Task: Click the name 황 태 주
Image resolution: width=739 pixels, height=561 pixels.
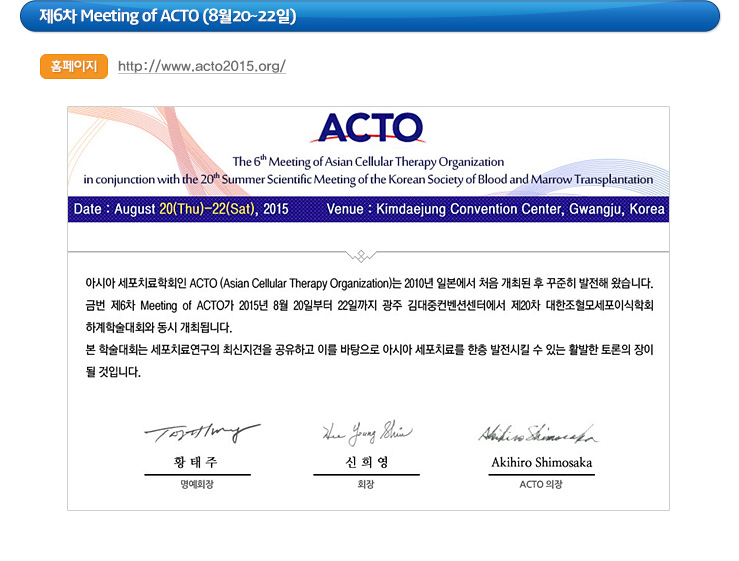Action: [196, 462]
